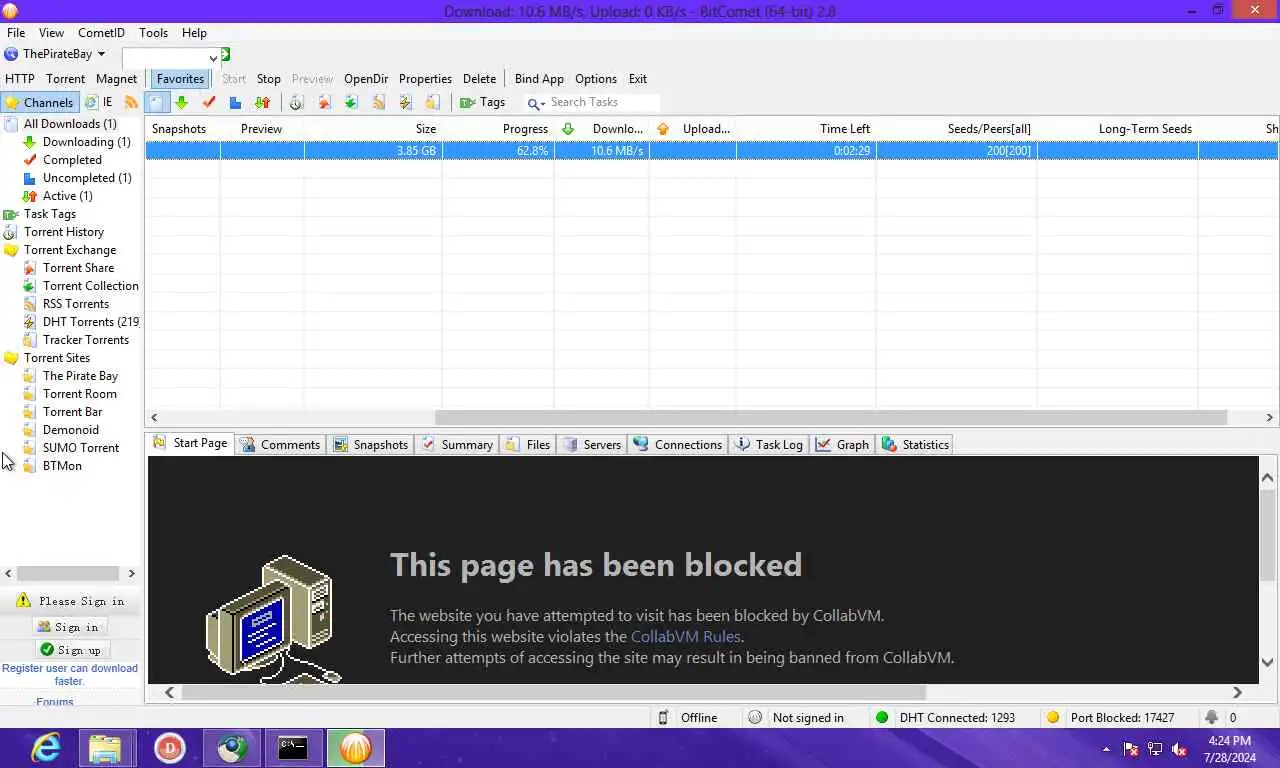Screen dimensions: 1280x768
Task: Open the CometID menu
Action: [101, 33]
